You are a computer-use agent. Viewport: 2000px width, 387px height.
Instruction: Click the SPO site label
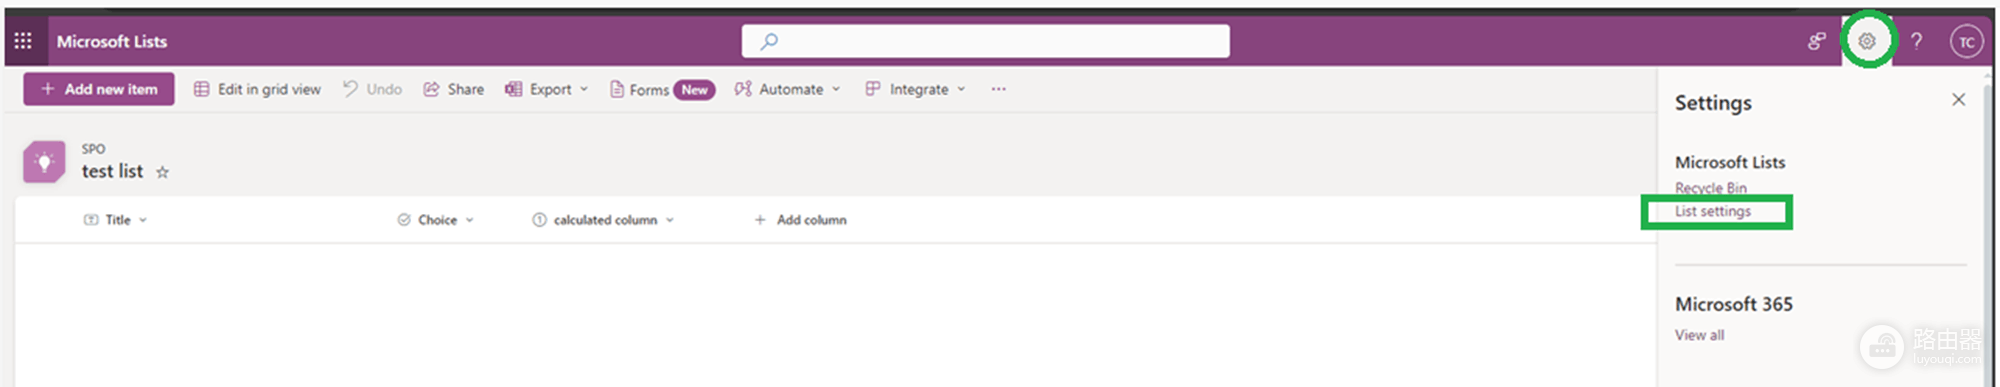click(93, 149)
